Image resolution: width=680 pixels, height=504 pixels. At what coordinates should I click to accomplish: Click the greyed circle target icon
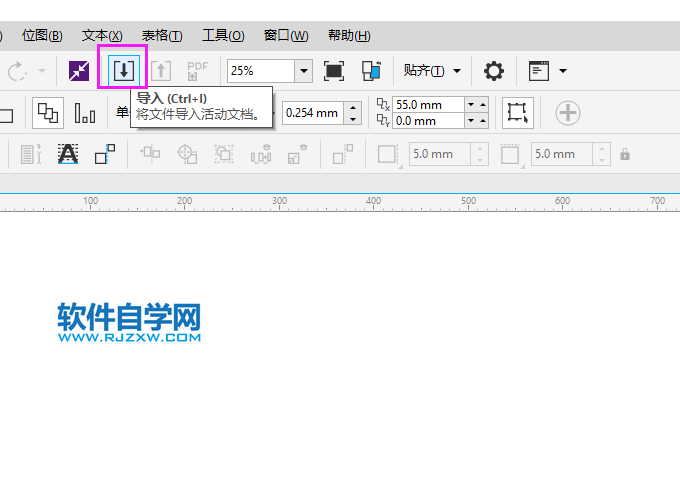pyautogui.click(x=187, y=154)
